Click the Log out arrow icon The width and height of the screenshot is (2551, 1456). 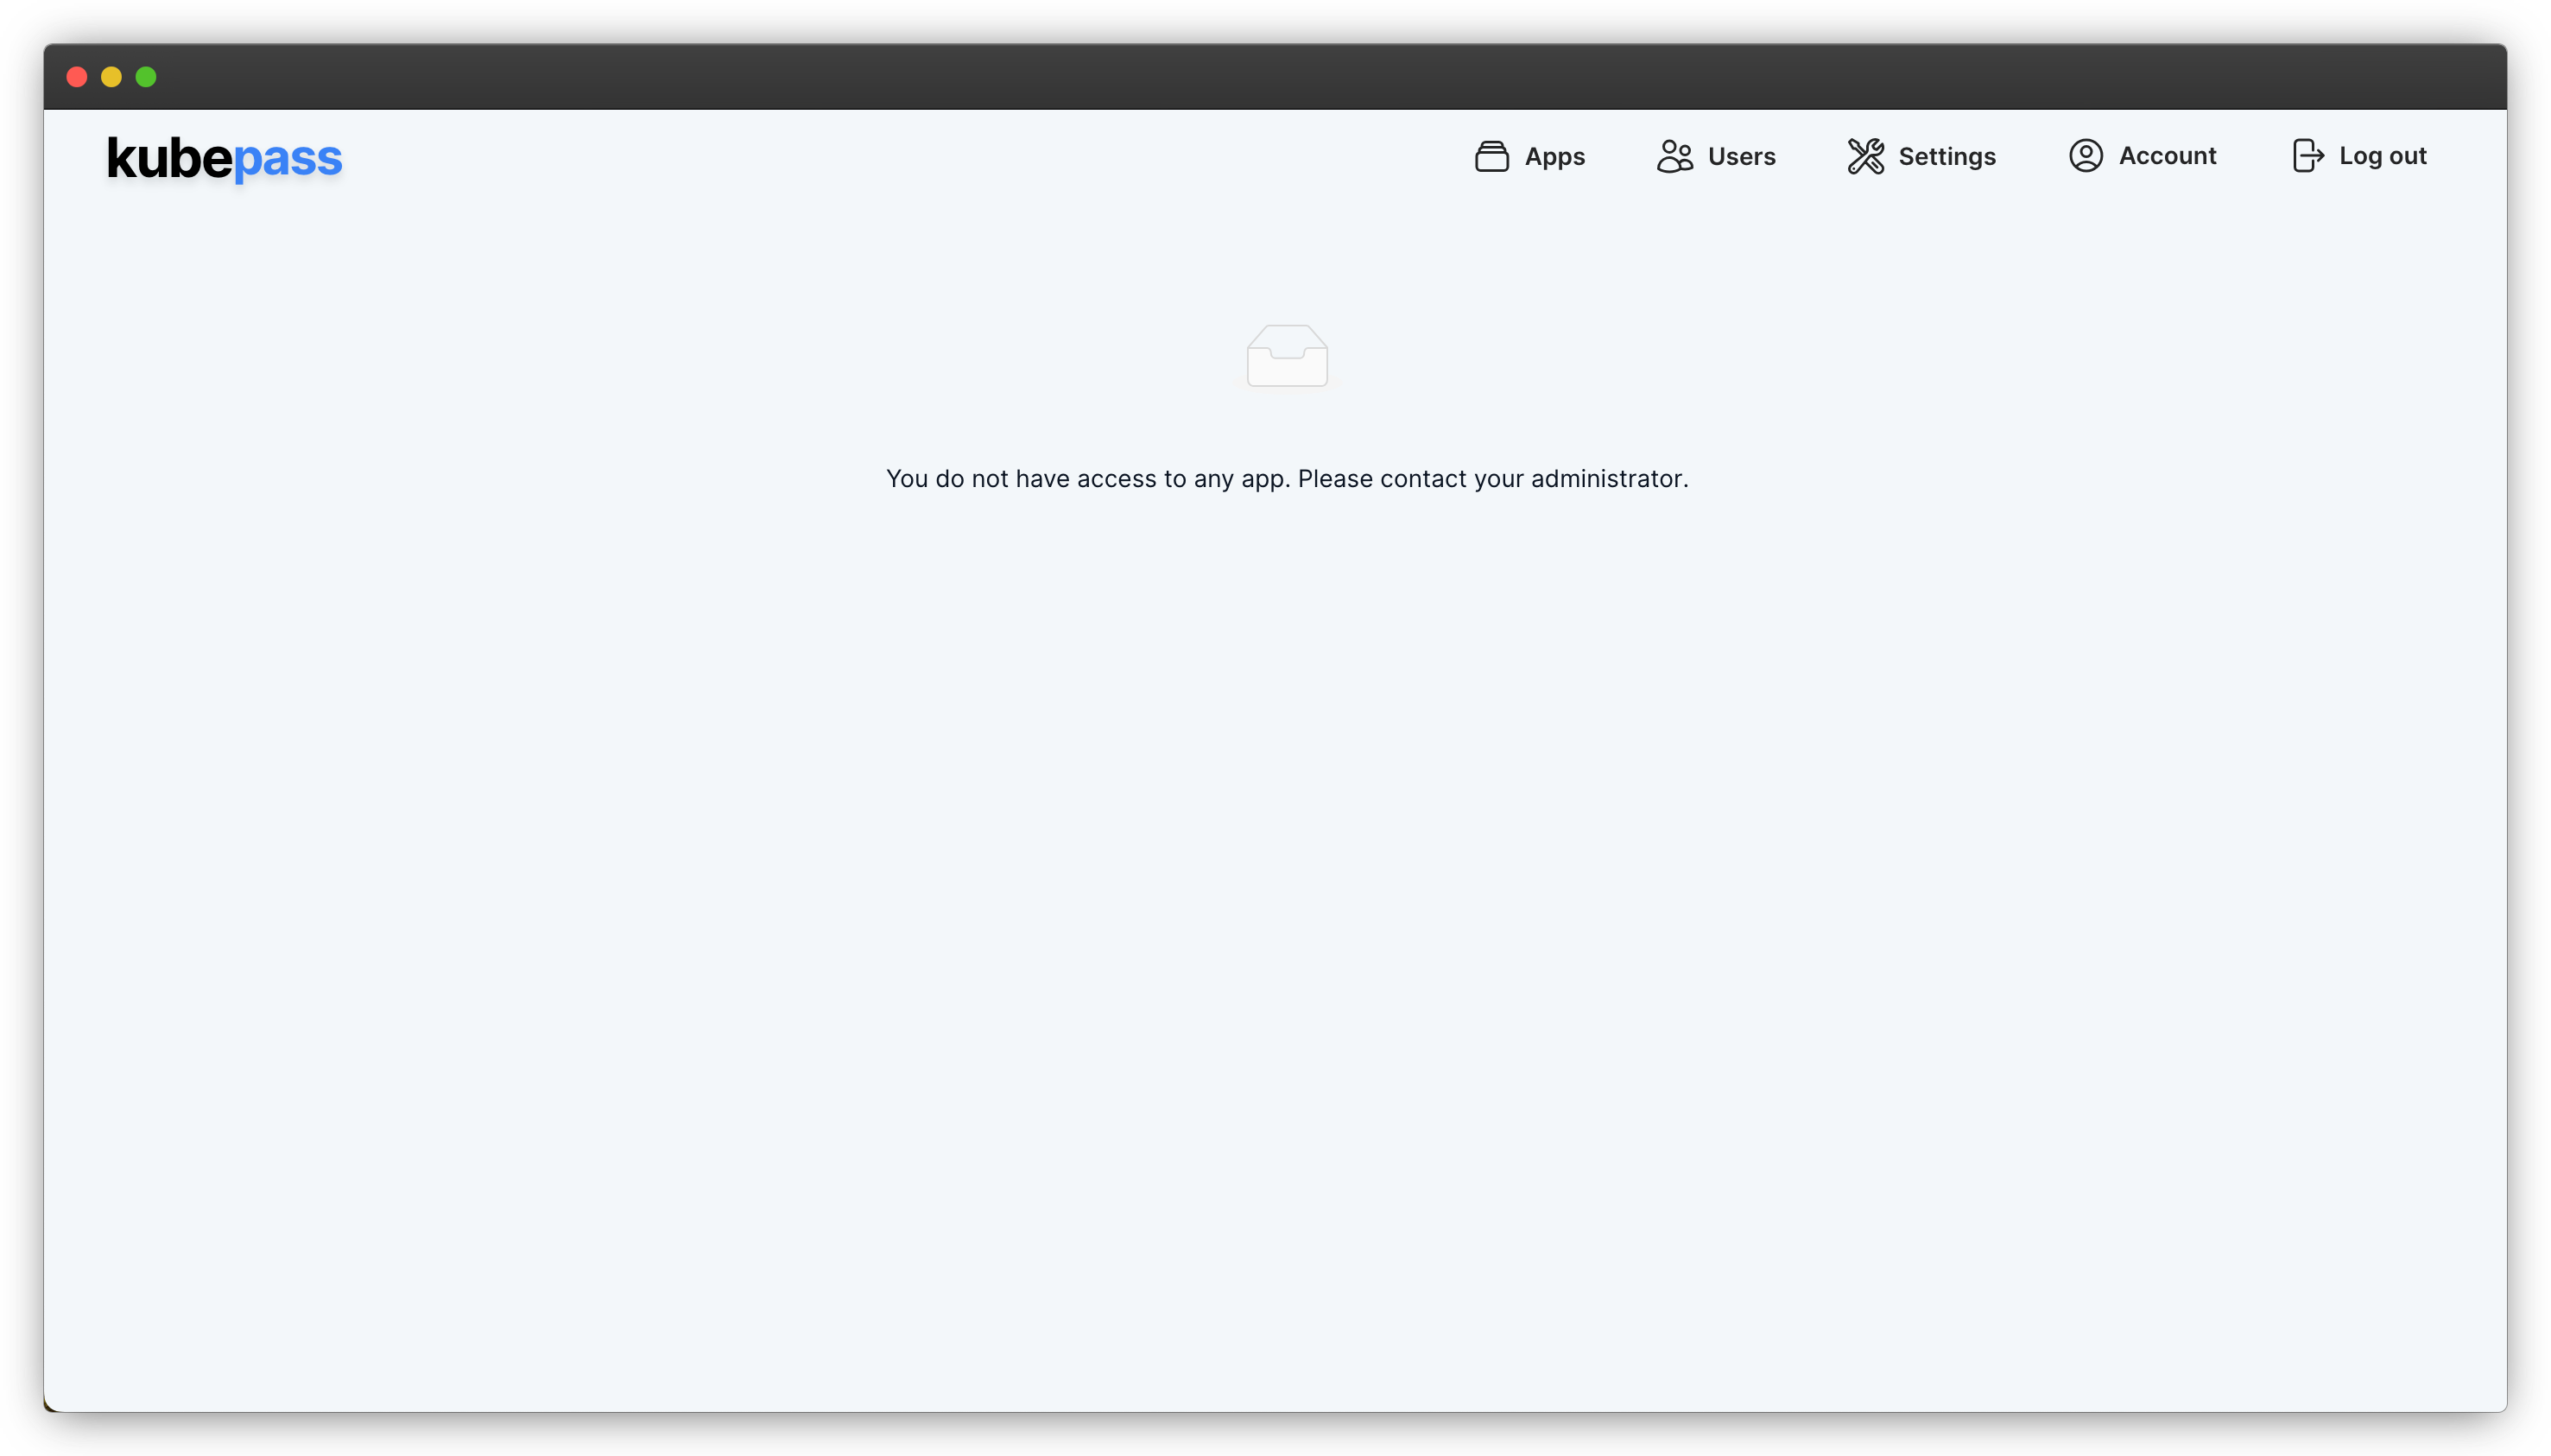click(x=2309, y=156)
